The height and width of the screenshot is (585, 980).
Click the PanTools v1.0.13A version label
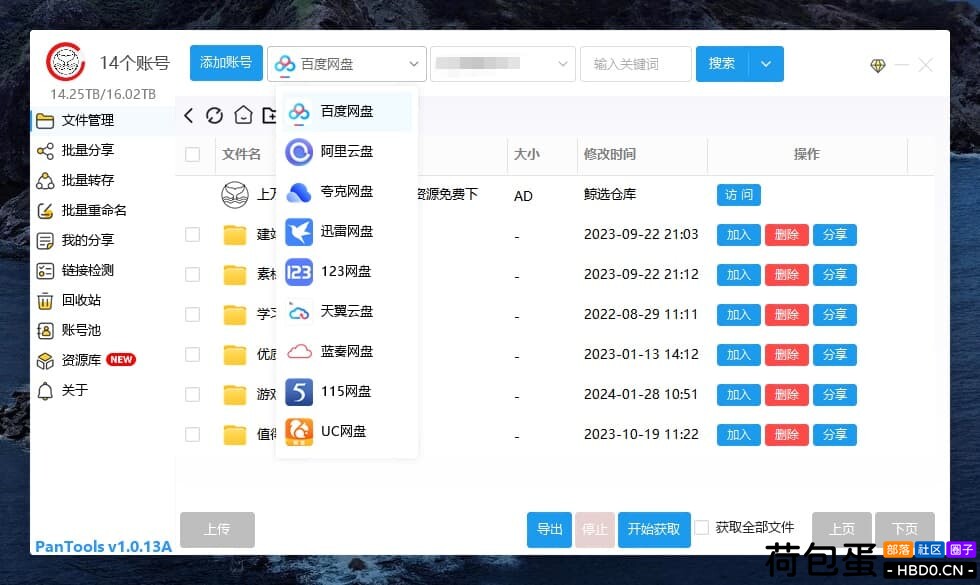[x=103, y=547]
